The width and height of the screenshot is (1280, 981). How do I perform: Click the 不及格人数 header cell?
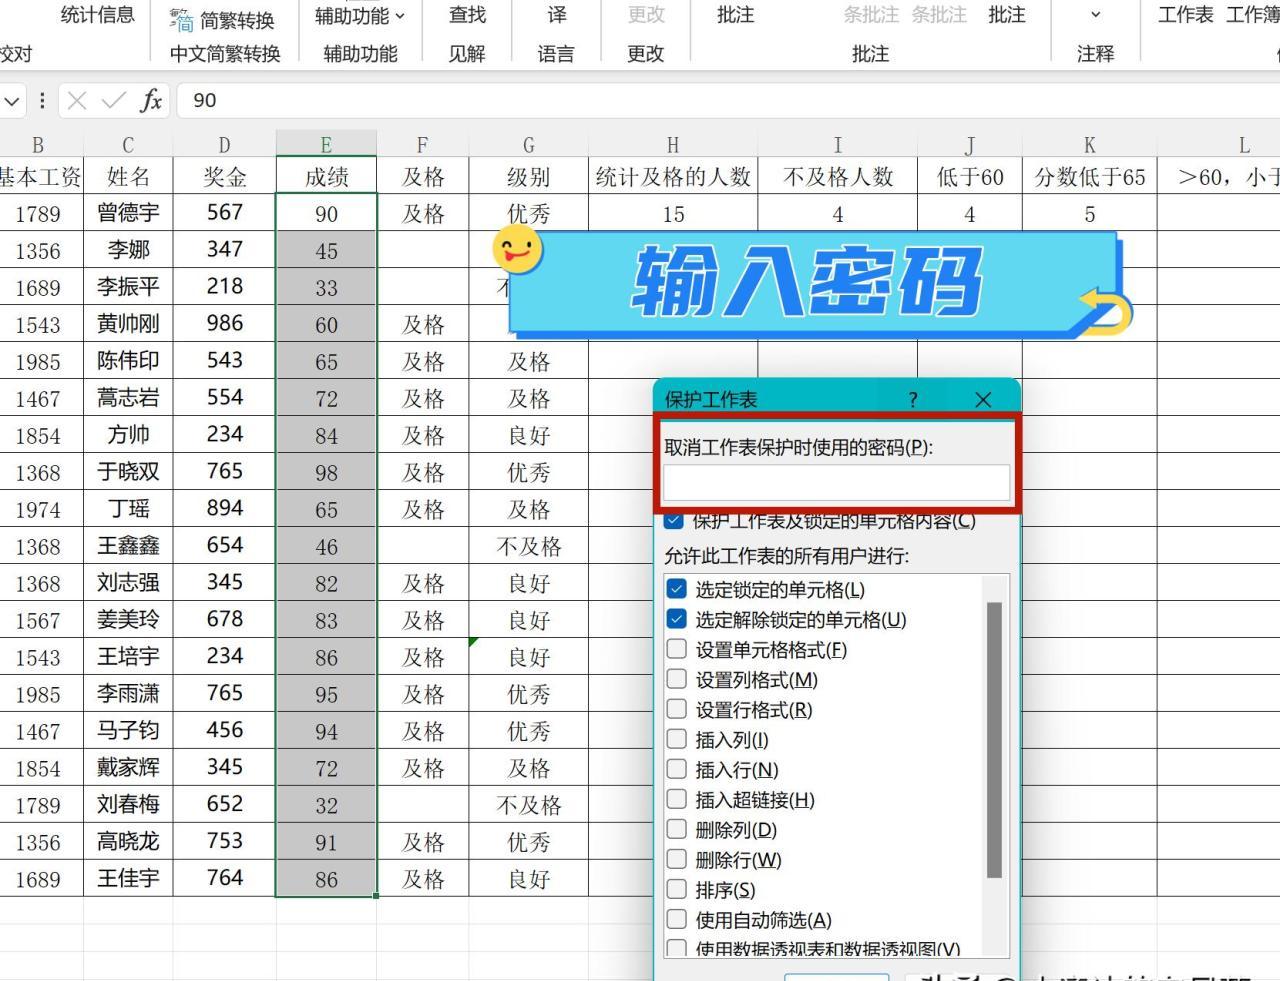pos(837,177)
